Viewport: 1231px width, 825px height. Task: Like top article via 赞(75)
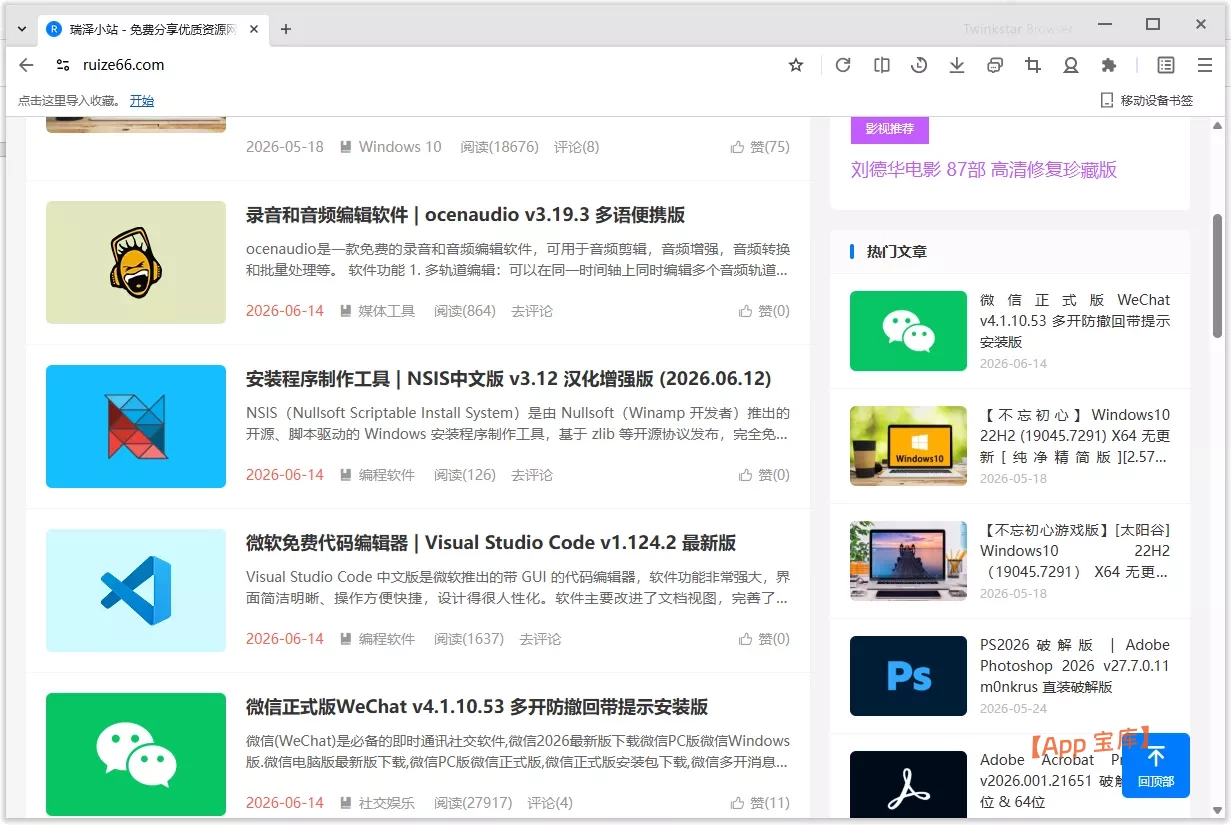click(x=760, y=147)
